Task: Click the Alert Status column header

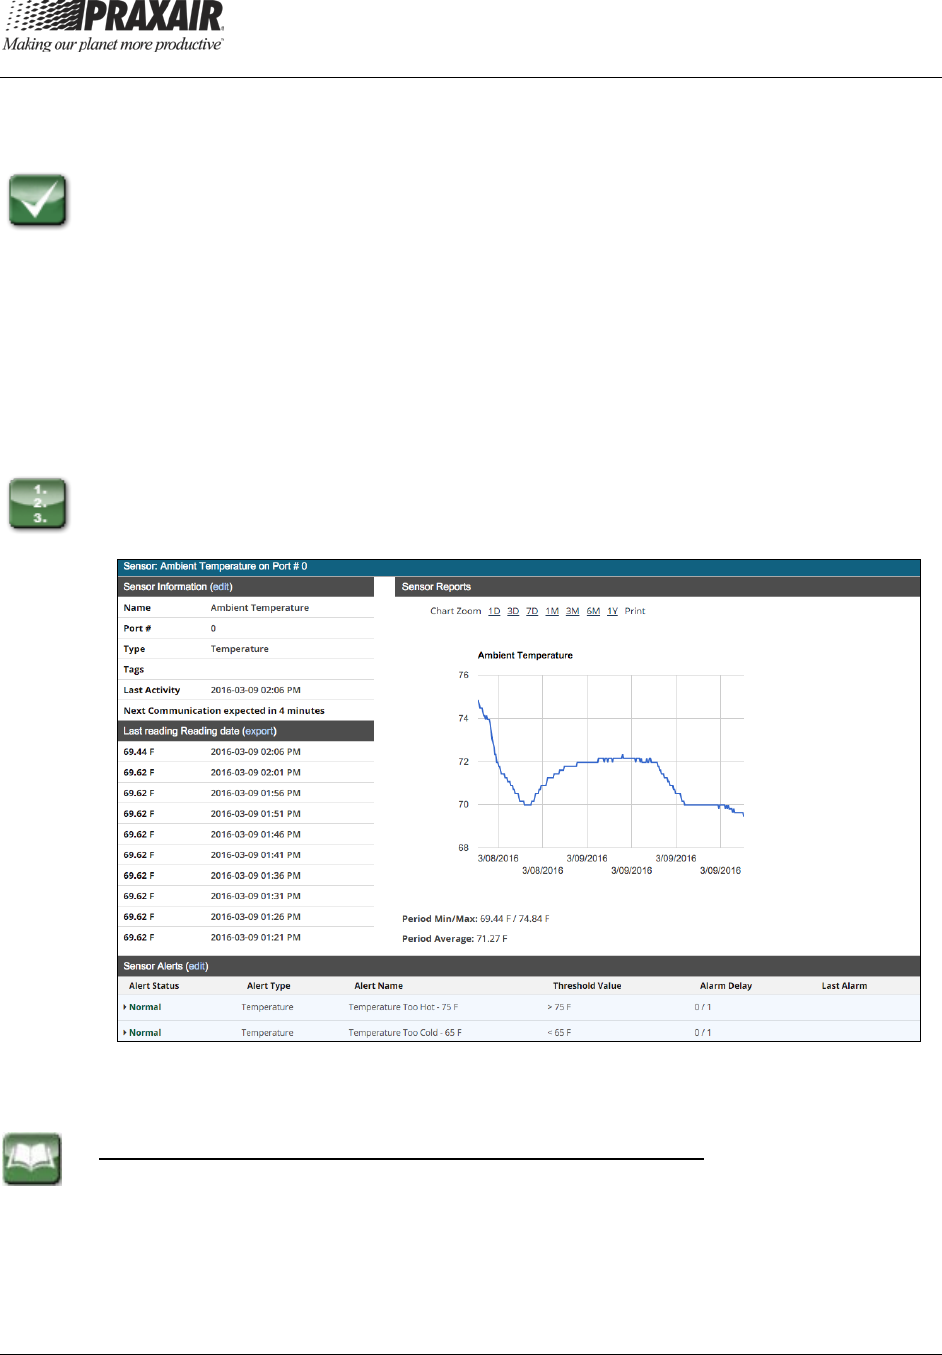Action: pos(154,986)
